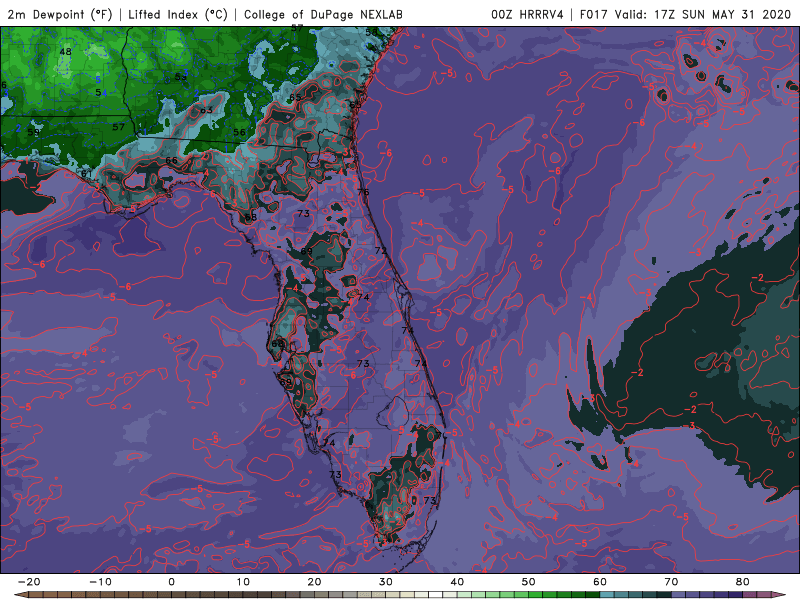Viewport: 800px width, 600px height.
Task: Click the 60 label on the color scale
Action: pyautogui.click(x=600, y=582)
